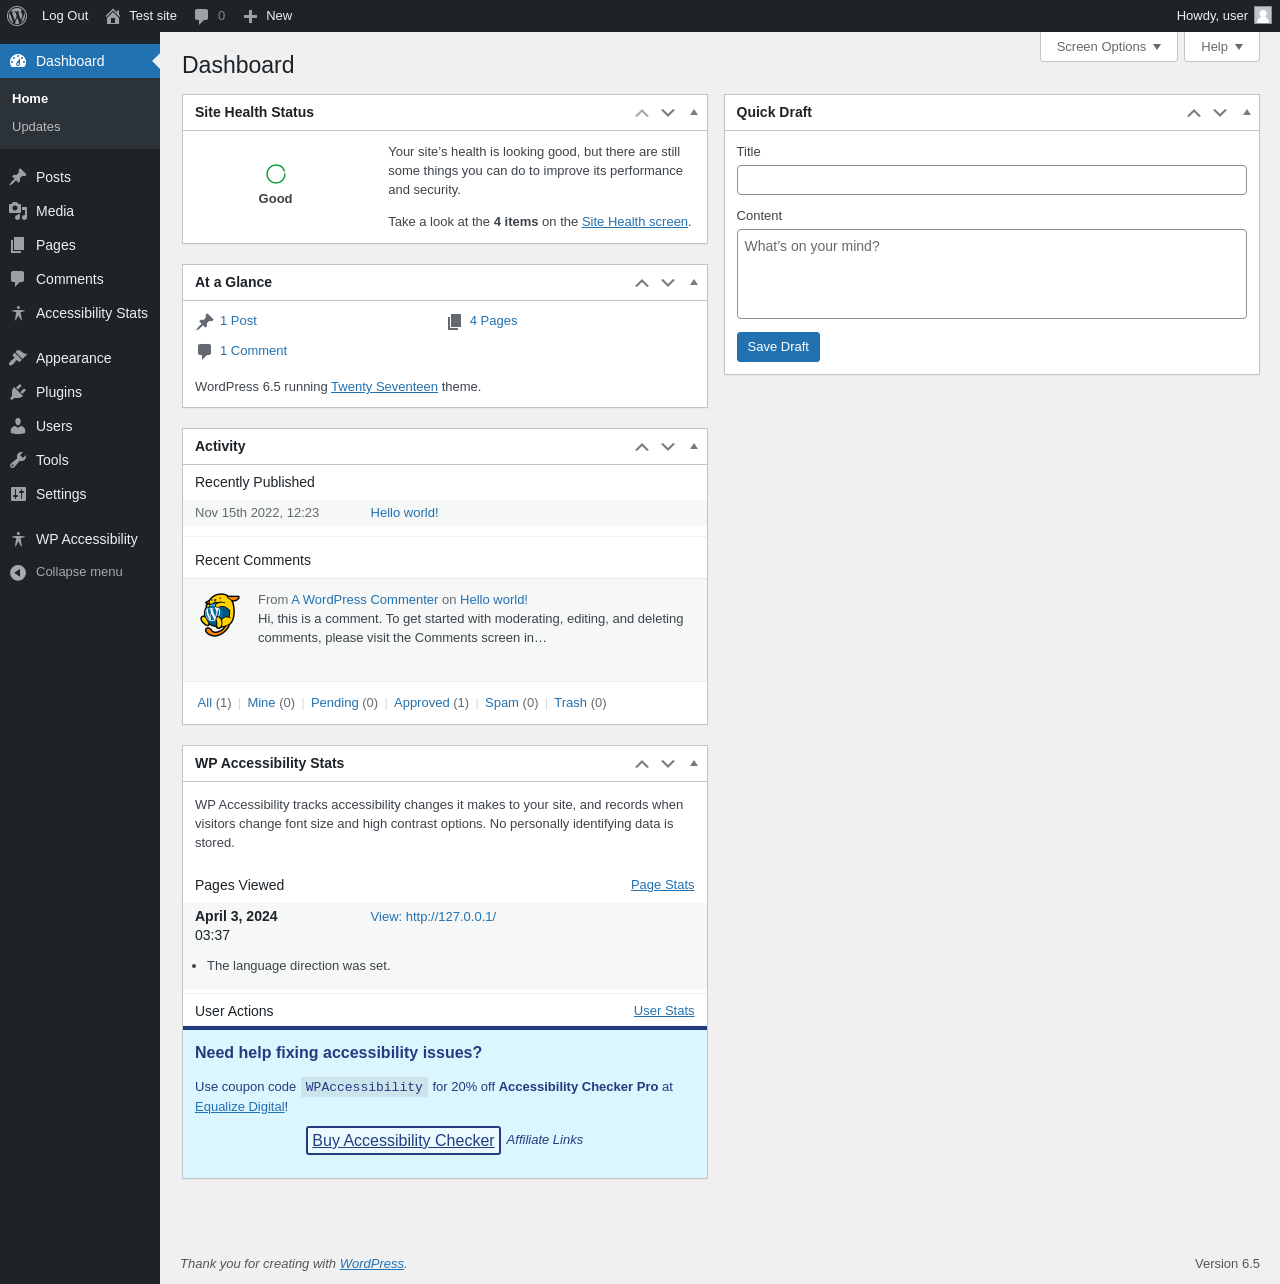The height and width of the screenshot is (1284, 1280).
Task: Click the Plugins plug icon
Action: (18, 392)
